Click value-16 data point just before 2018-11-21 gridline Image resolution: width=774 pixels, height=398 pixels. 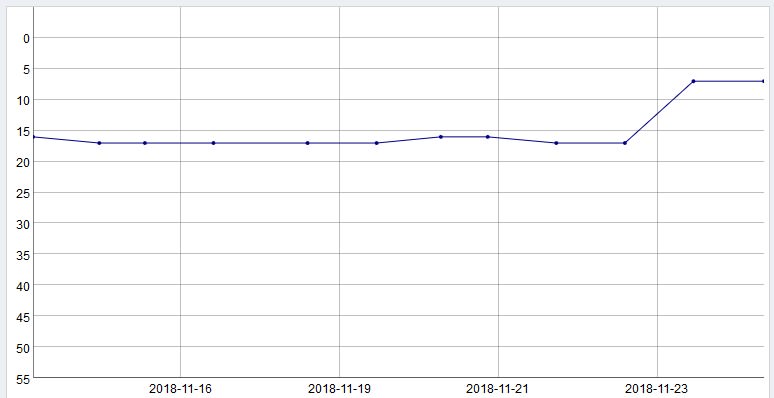487,137
